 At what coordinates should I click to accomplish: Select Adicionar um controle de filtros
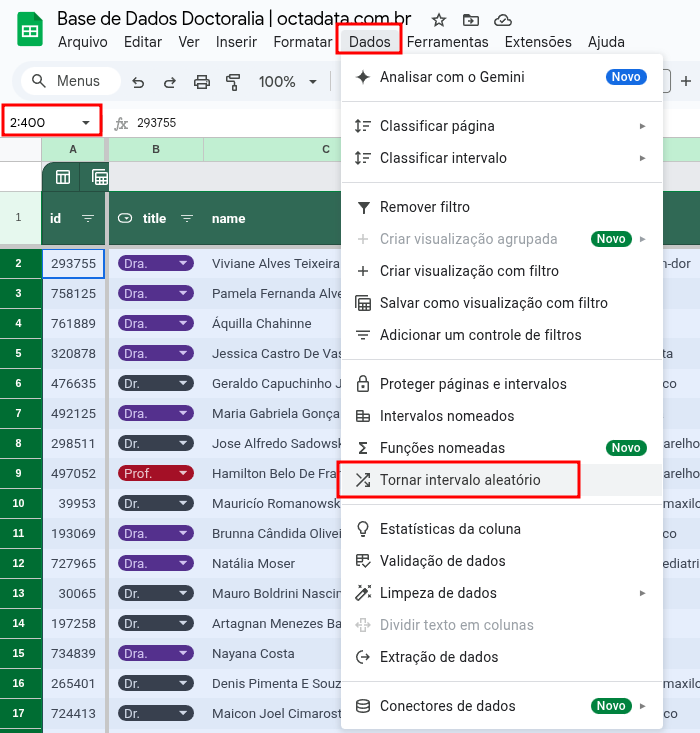coord(502,335)
